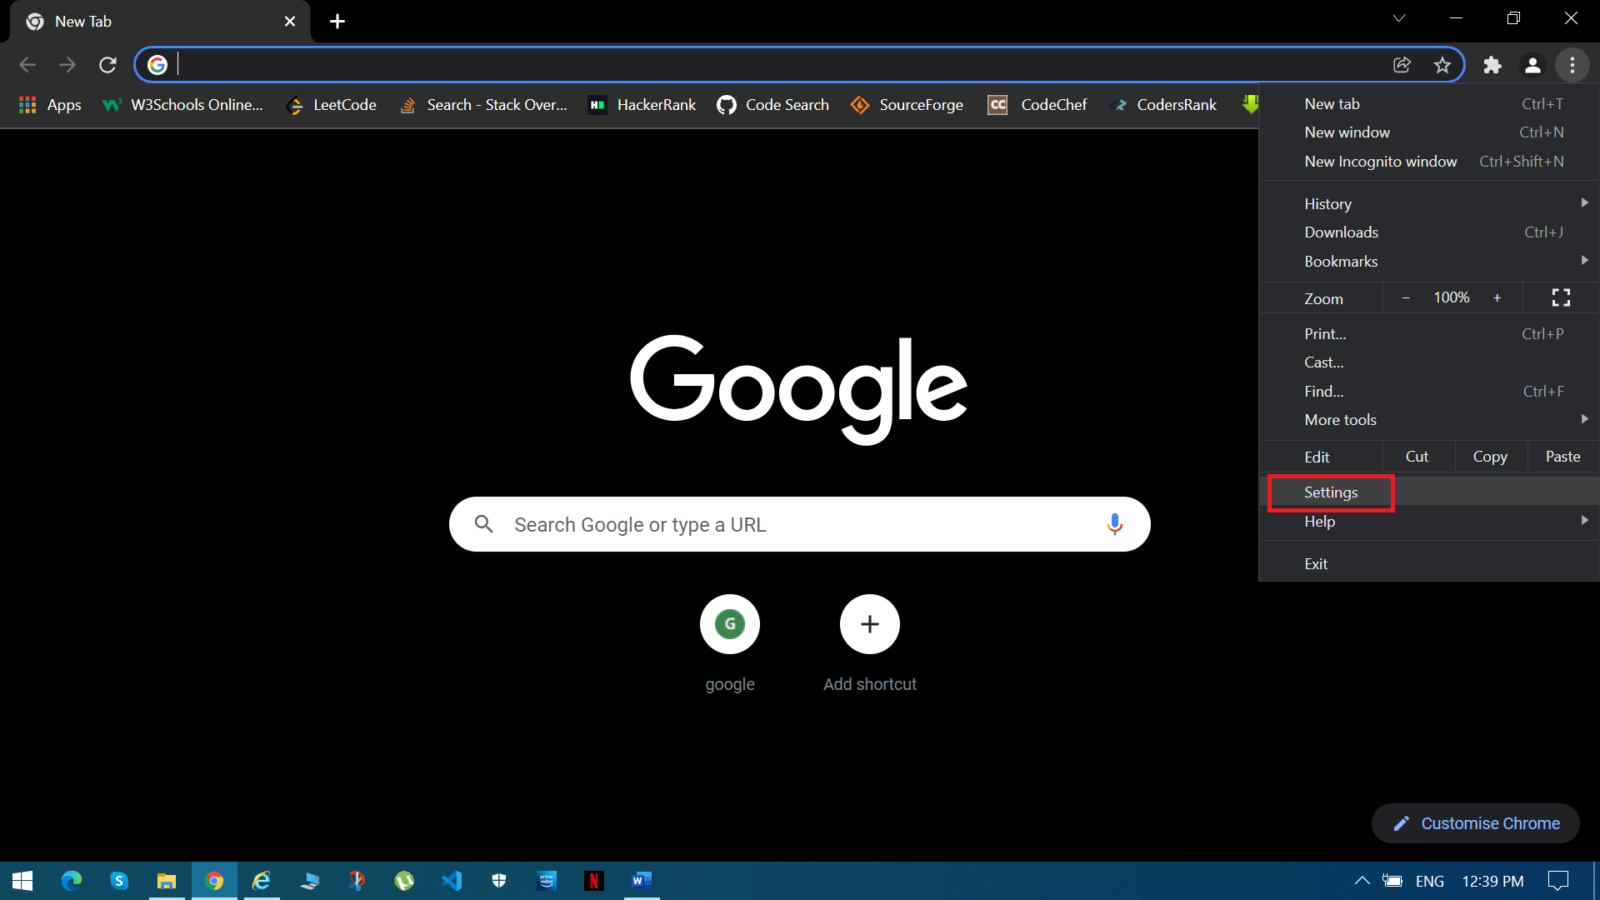Expand the Bookmarks submenu
The image size is (1600, 900).
(x=1341, y=261)
